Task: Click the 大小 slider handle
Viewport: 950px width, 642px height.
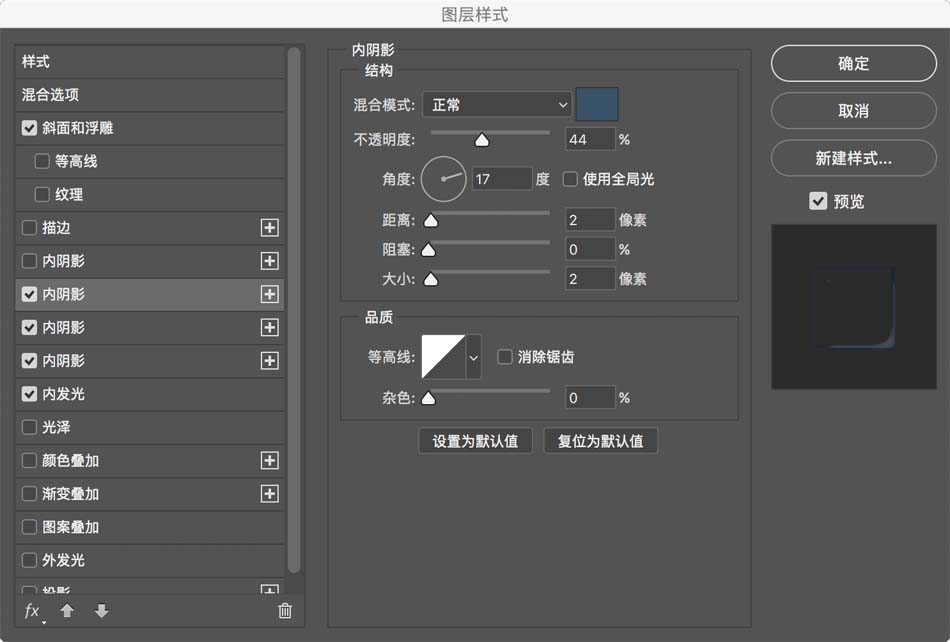Action: [x=431, y=279]
